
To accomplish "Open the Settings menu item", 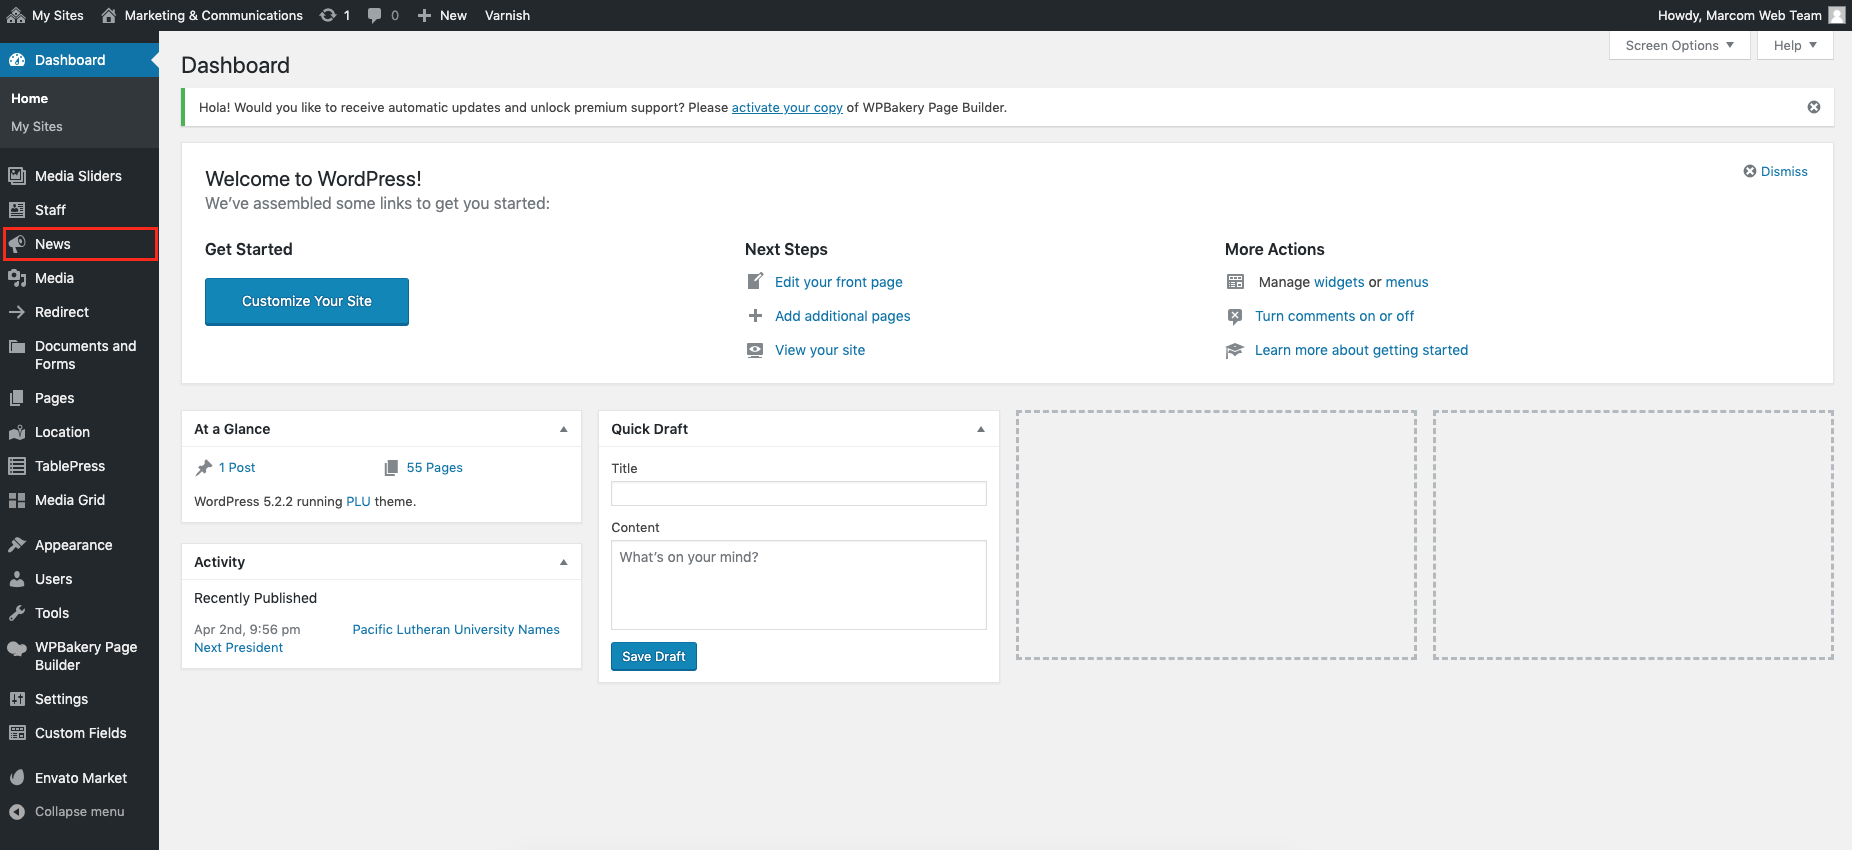I will click(x=79, y=699).
